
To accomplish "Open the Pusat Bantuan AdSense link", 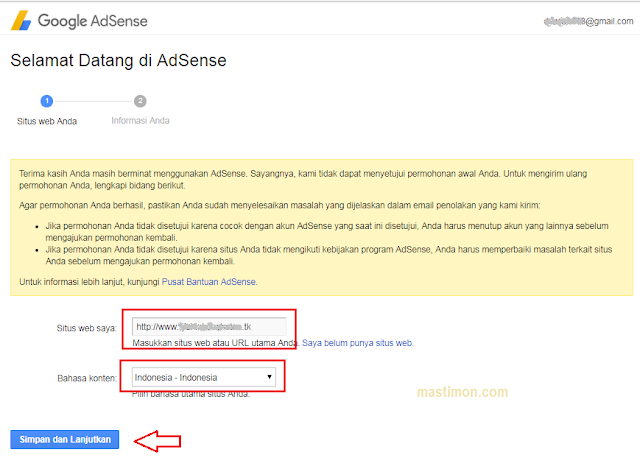I will 209,282.
